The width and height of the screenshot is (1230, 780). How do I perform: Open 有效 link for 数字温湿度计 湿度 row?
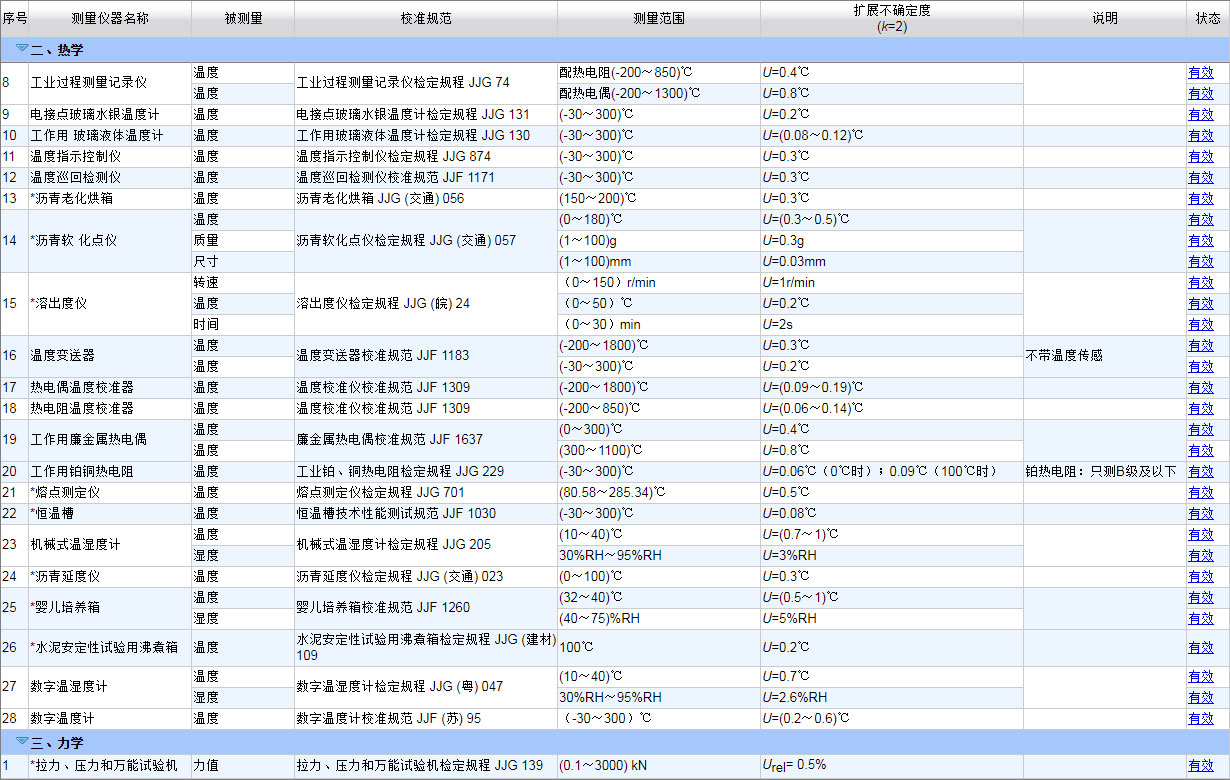(x=1200, y=697)
